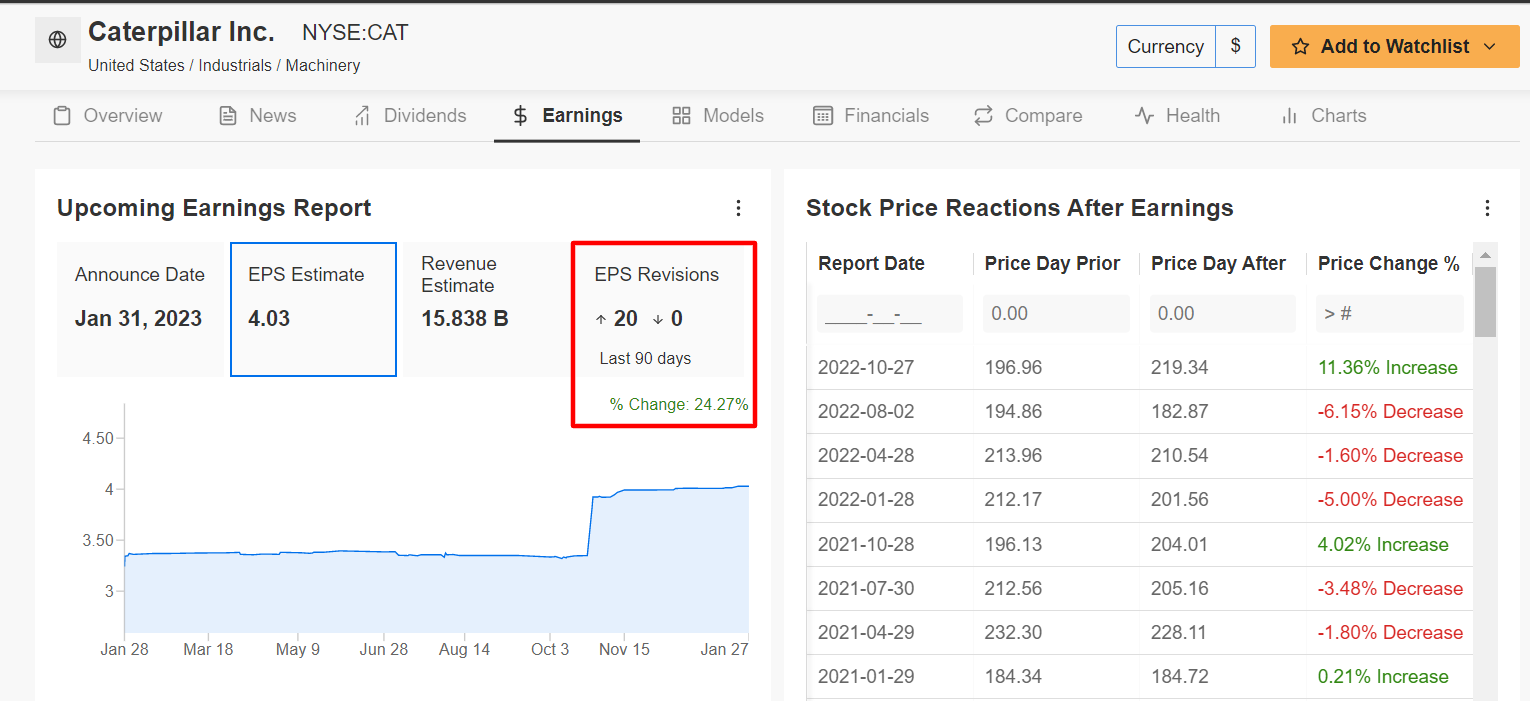Screen dimensions: 1530x701
Task: Click the up arrow beside 20 revisions
Action: (601, 320)
